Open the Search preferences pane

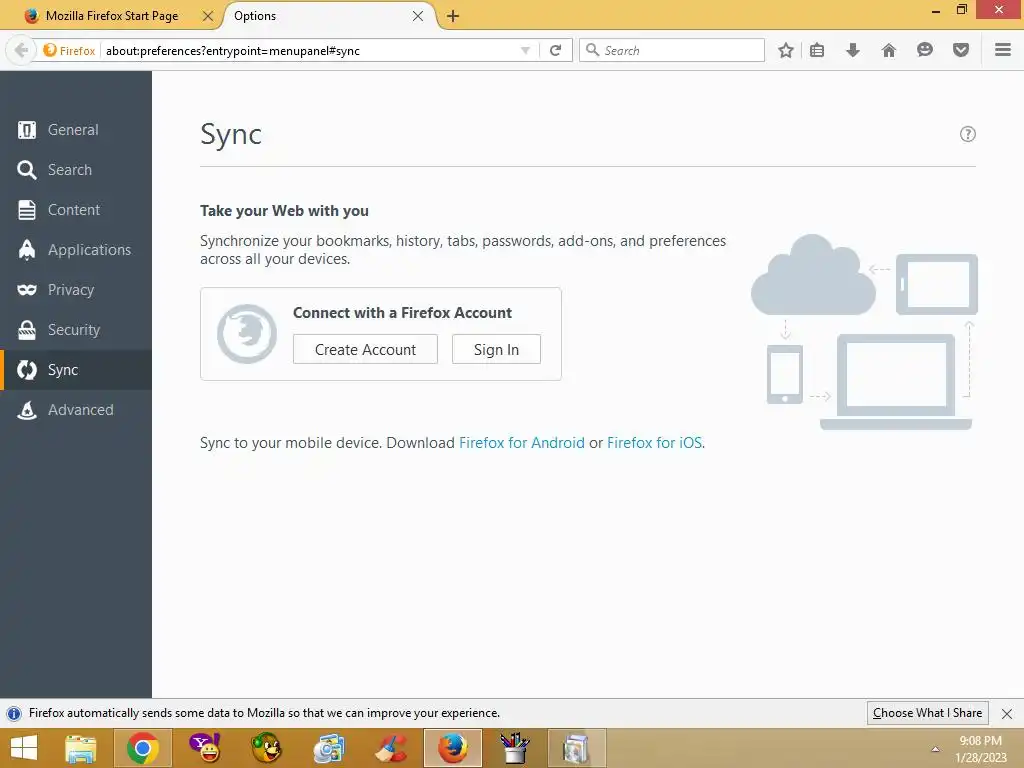coord(76,170)
